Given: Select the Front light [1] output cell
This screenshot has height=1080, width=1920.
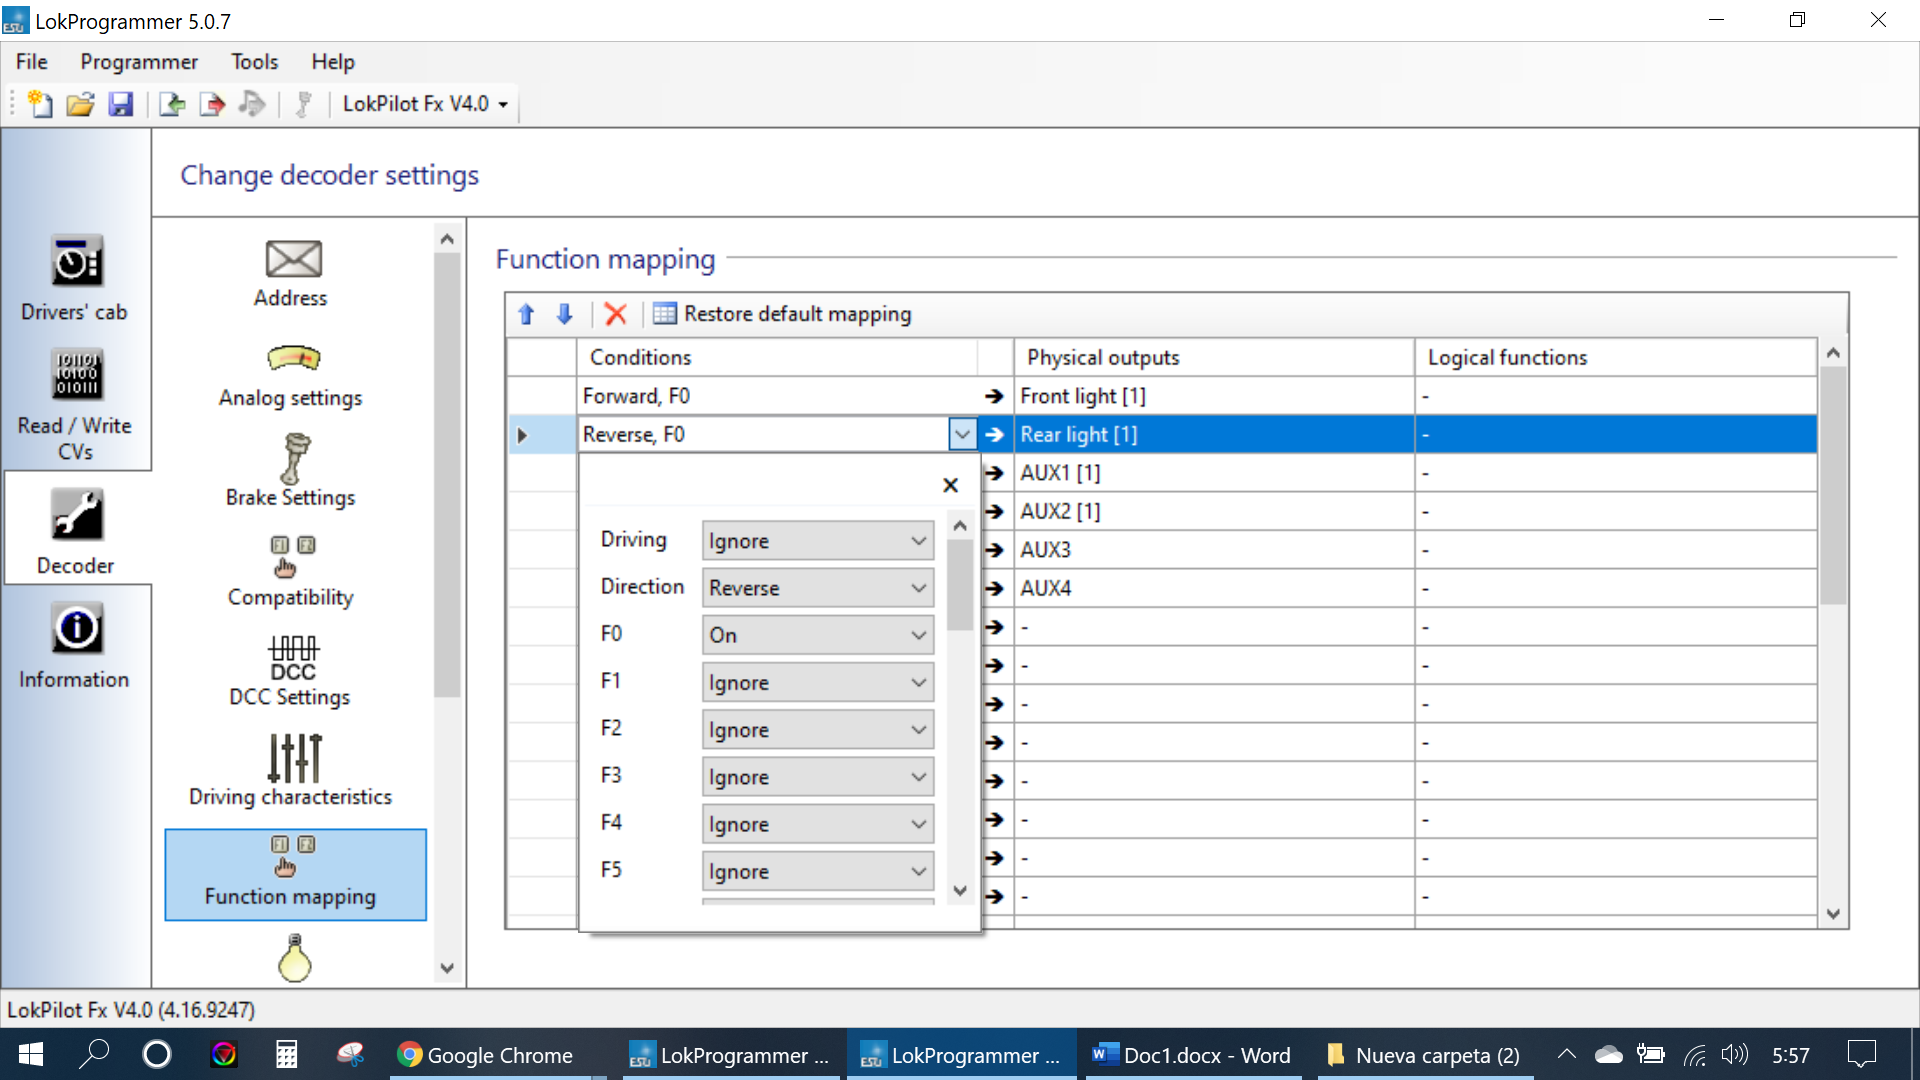Looking at the screenshot, I should tap(1214, 396).
